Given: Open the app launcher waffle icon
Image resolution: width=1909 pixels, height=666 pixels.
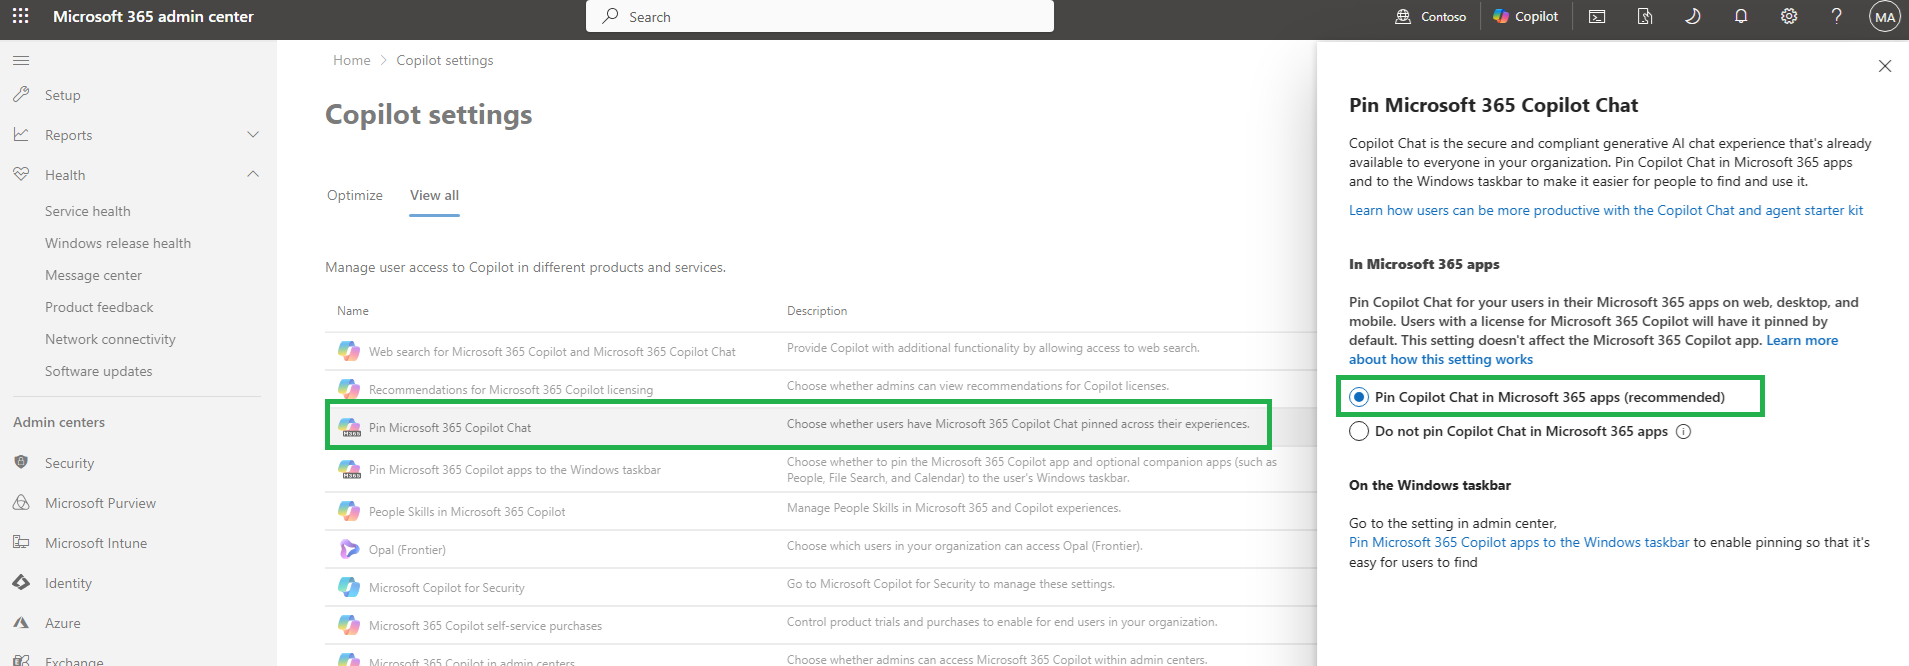Looking at the screenshot, I should click(x=21, y=16).
